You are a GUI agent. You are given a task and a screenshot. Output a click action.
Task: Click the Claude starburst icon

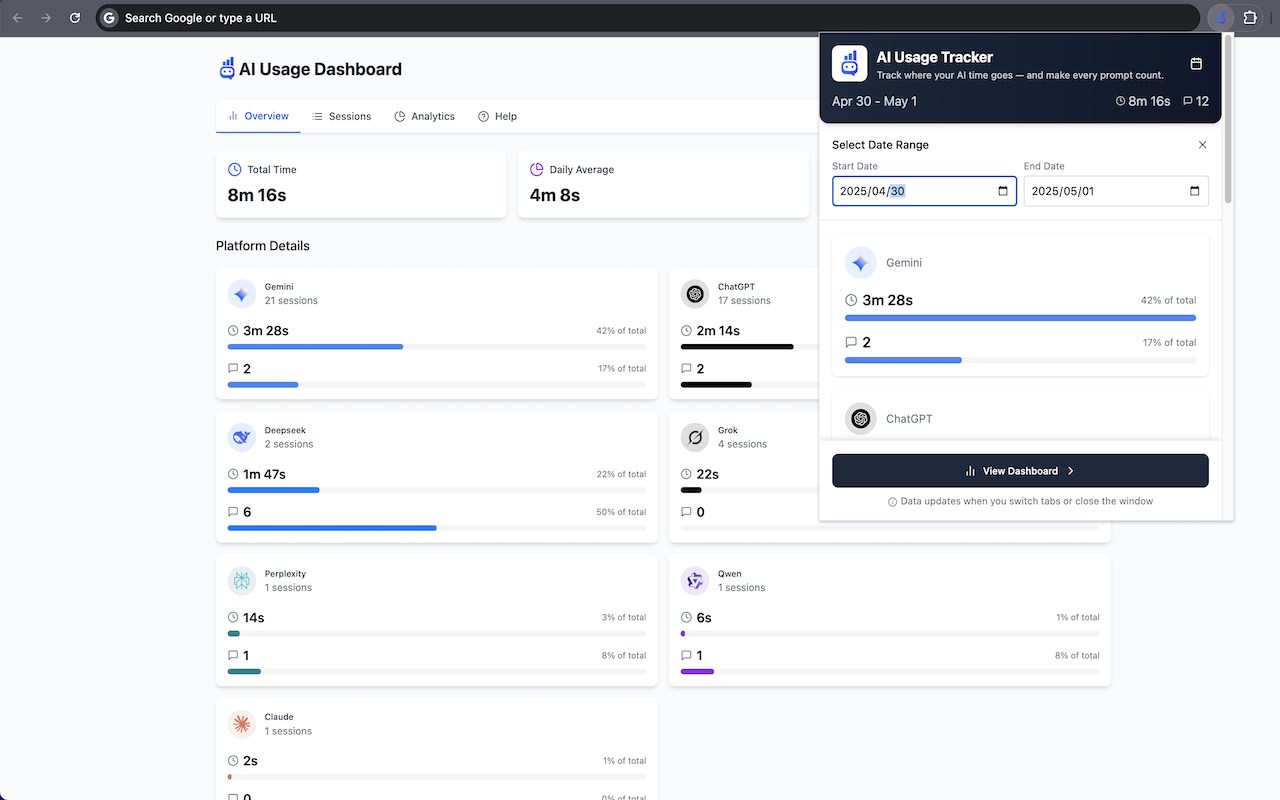pos(242,724)
